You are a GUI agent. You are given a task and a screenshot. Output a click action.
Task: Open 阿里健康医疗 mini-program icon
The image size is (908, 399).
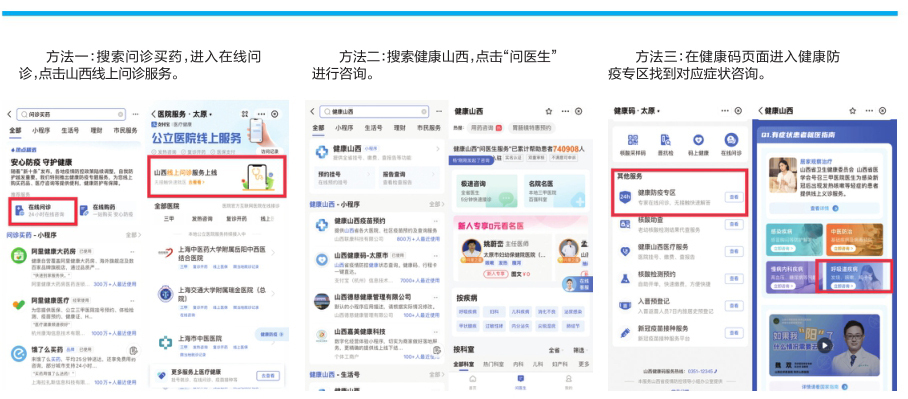click(19, 304)
